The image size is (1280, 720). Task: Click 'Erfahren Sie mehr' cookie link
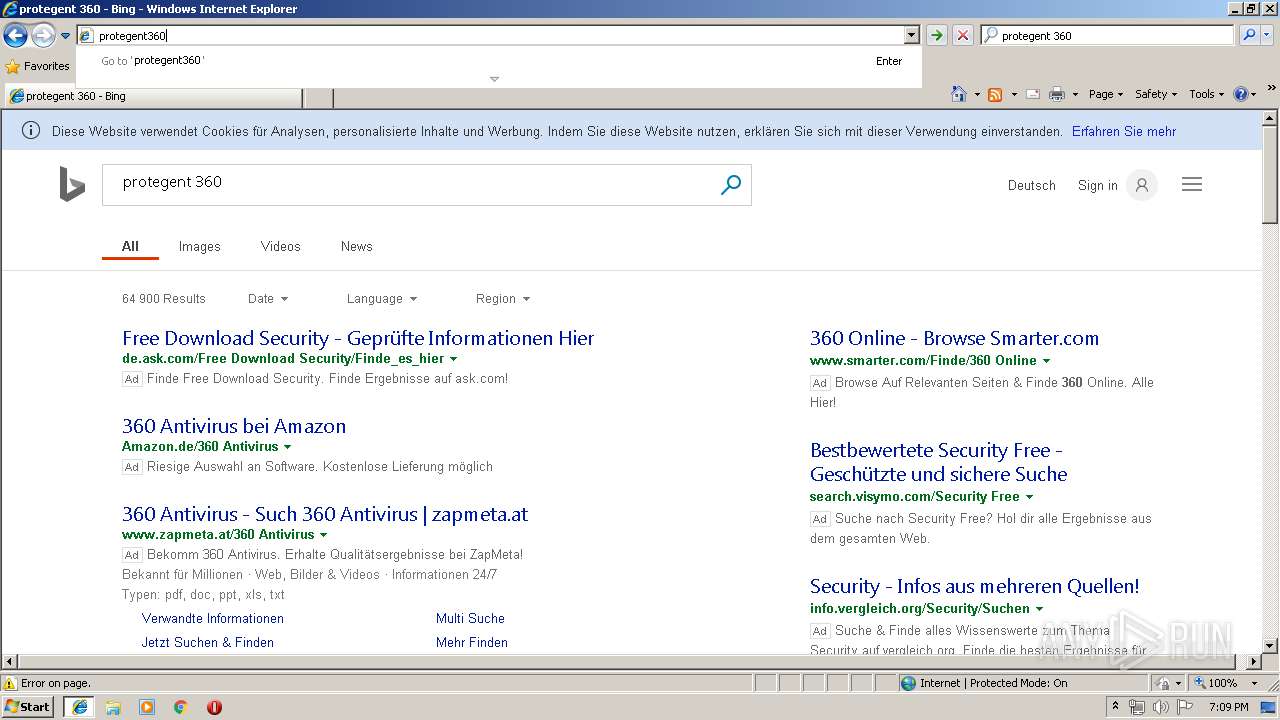(x=1124, y=132)
